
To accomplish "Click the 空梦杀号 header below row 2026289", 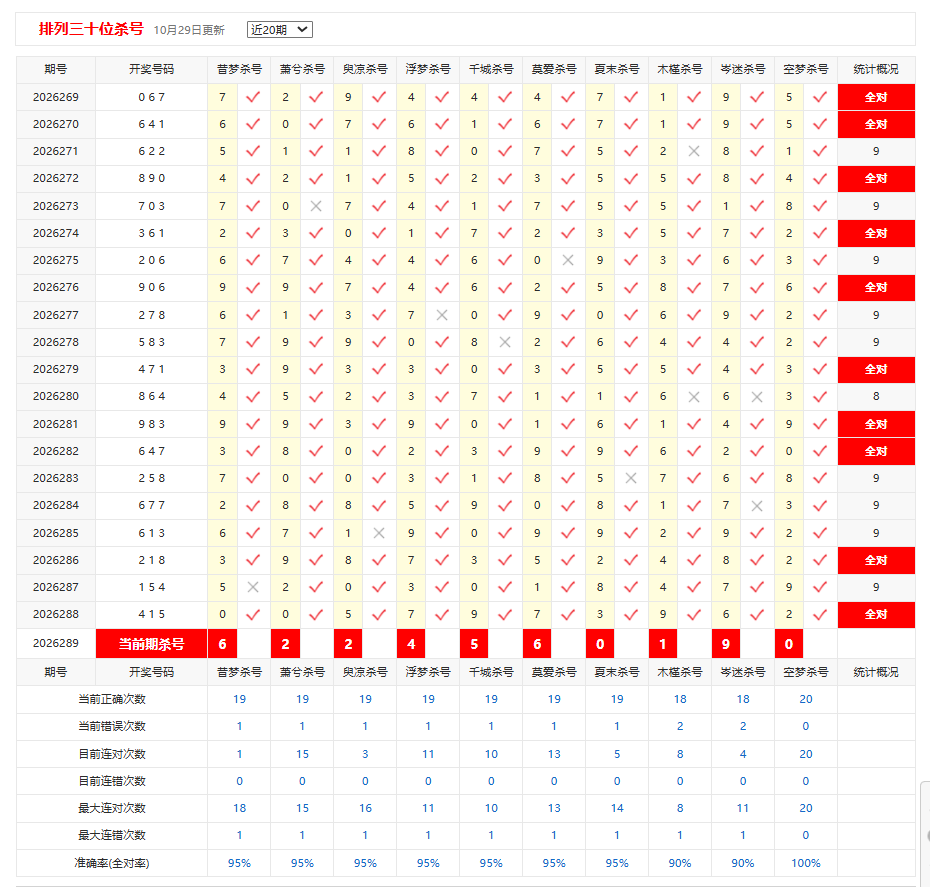I will coord(805,672).
